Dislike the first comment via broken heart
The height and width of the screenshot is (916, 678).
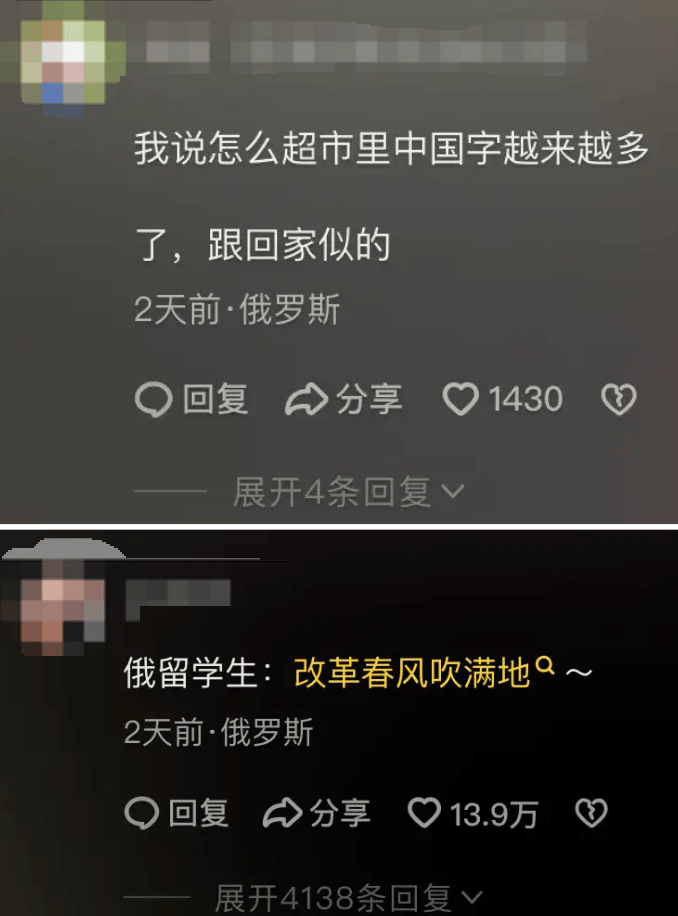tap(619, 399)
